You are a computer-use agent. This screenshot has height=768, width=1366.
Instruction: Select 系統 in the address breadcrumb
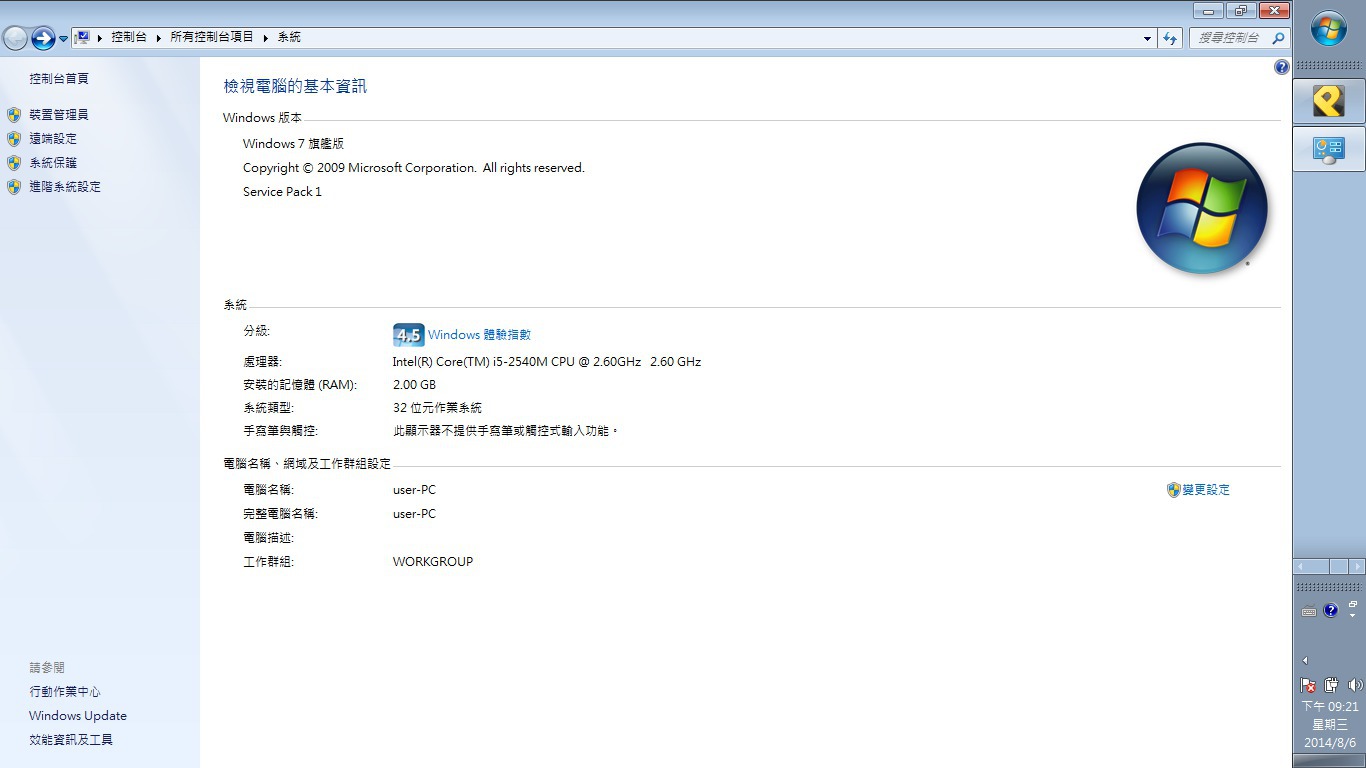(289, 37)
